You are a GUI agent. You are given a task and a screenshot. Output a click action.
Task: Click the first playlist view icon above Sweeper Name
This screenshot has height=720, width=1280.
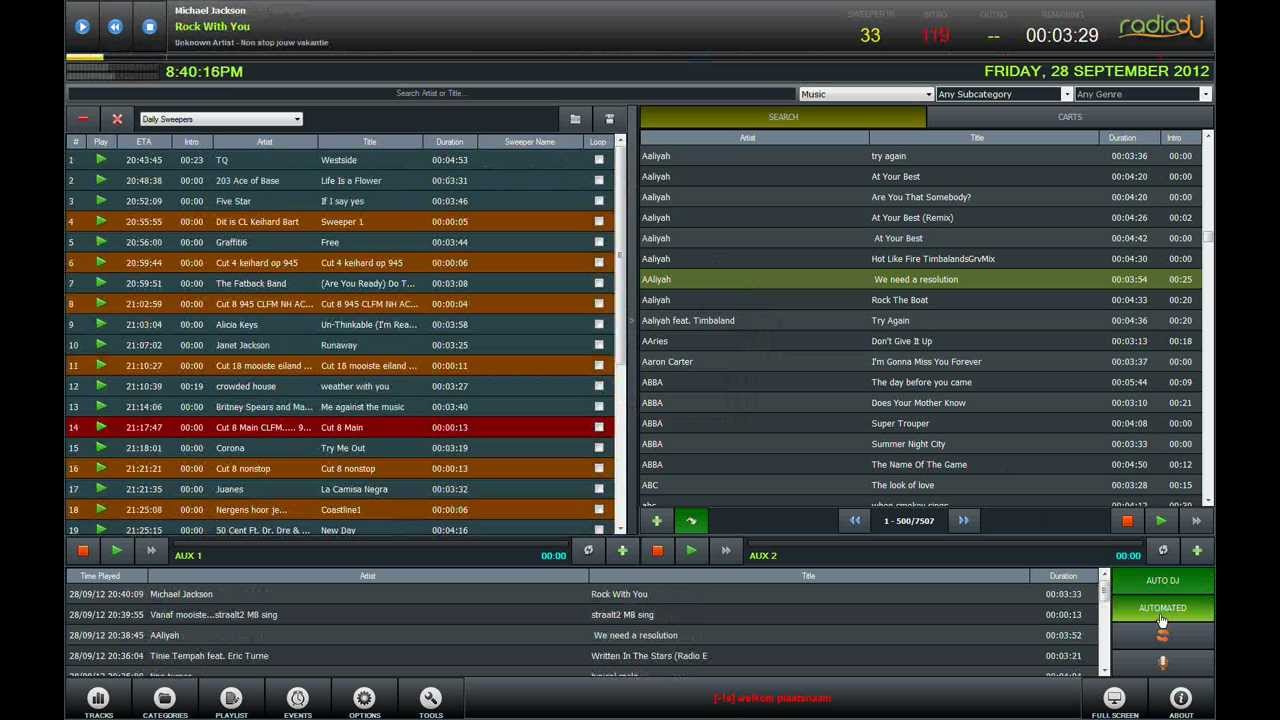575,120
